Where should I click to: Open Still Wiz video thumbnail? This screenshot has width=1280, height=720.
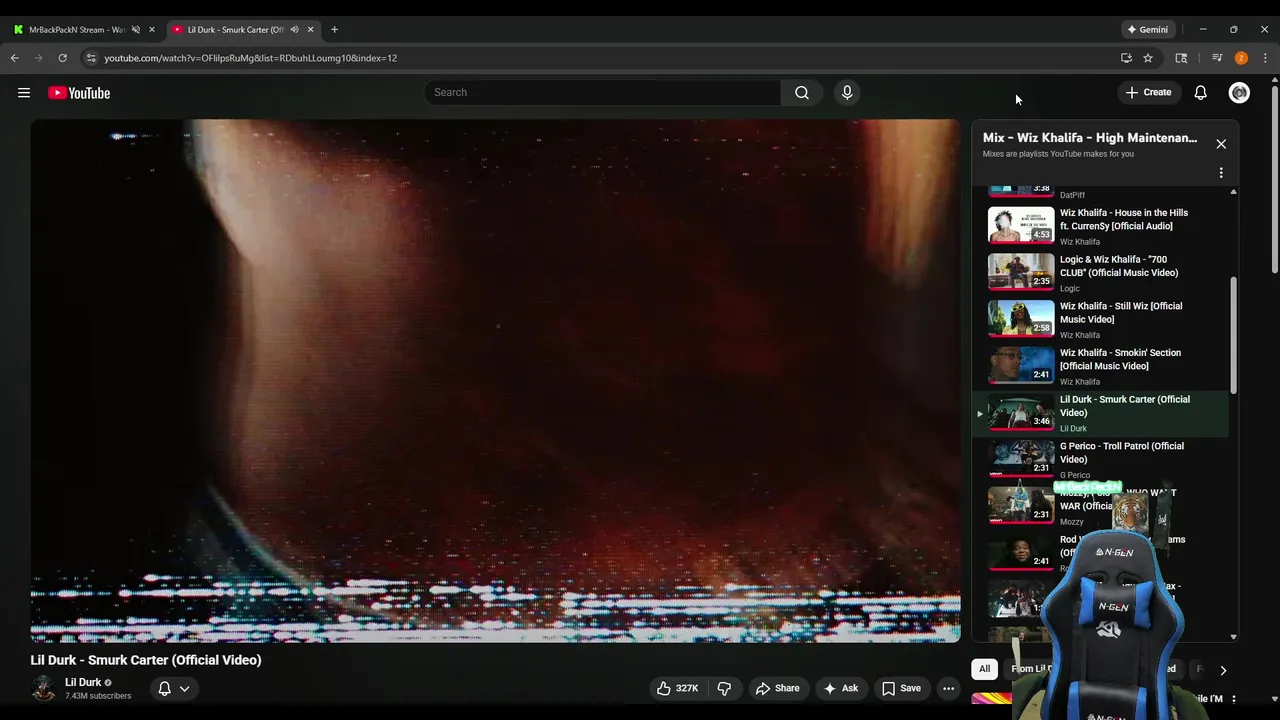[1021, 319]
